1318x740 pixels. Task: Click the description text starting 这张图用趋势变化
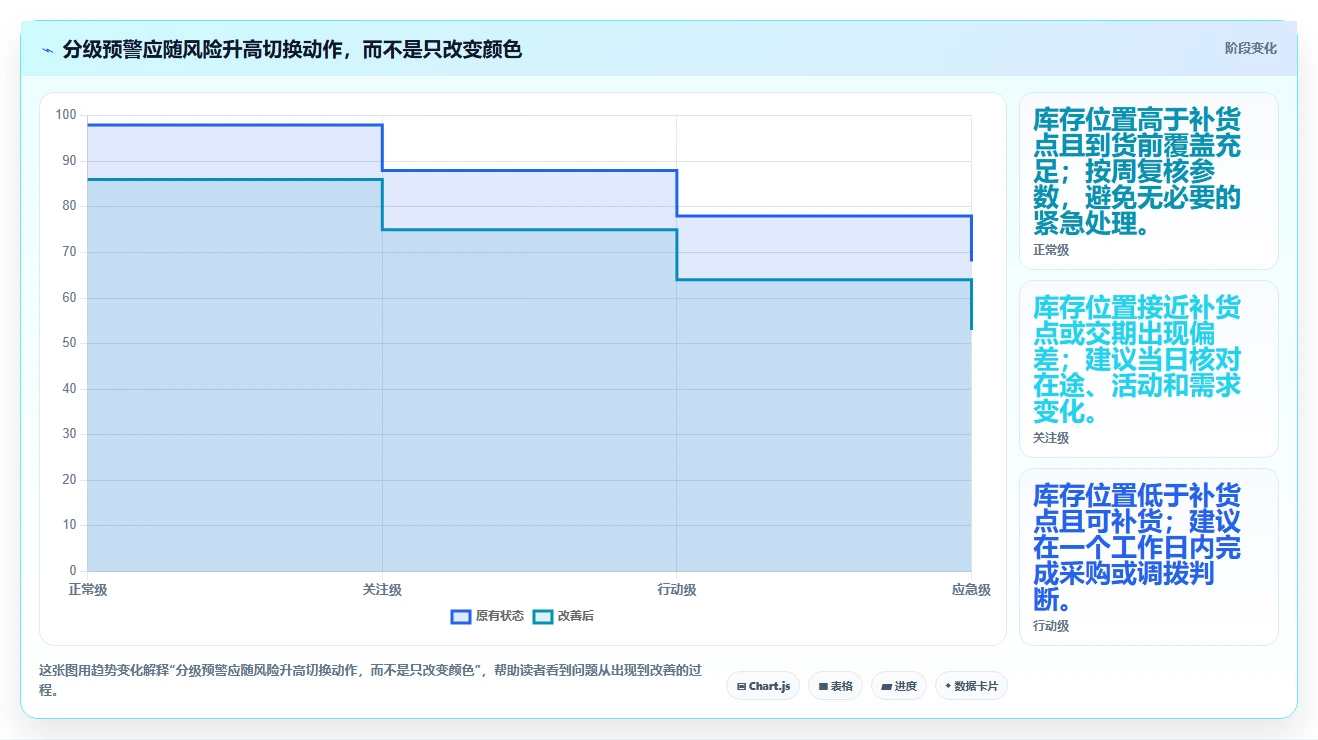point(371,680)
